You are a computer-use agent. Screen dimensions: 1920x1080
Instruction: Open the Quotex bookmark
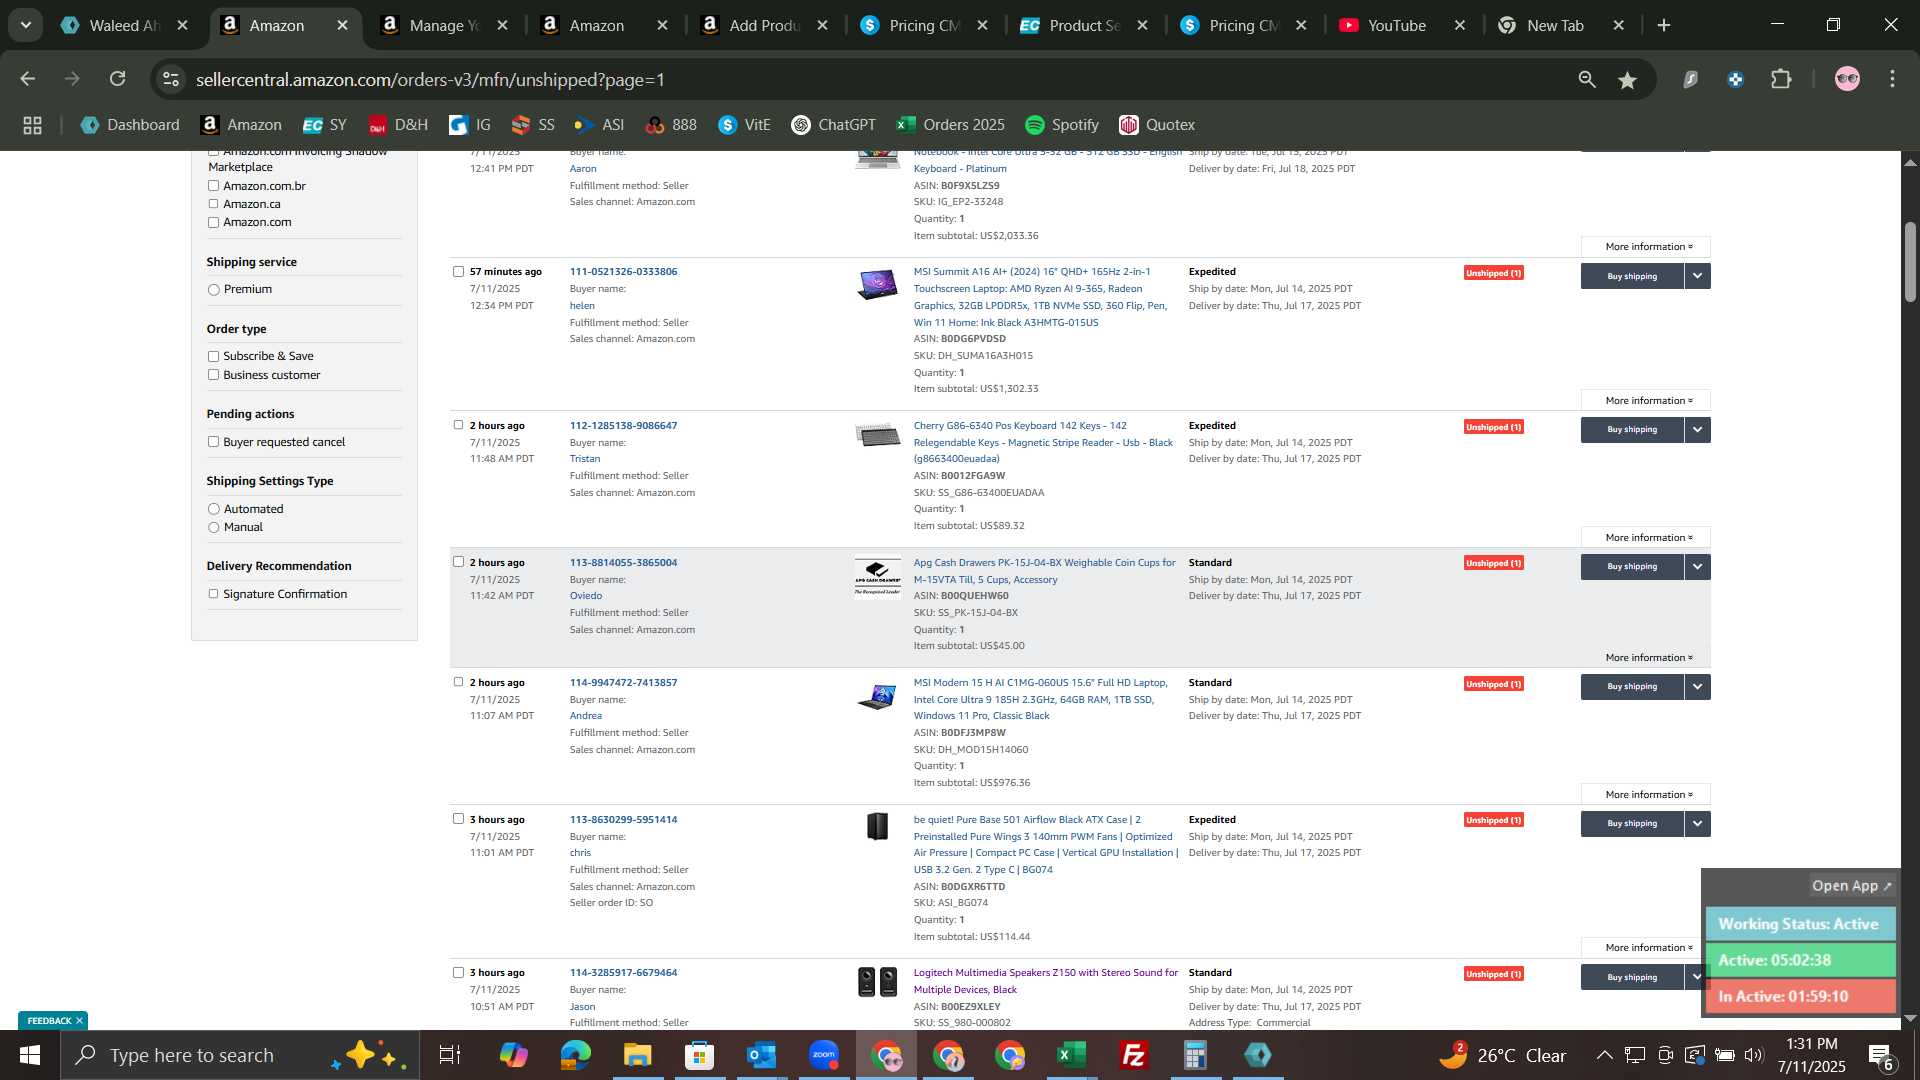pyautogui.click(x=1157, y=125)
